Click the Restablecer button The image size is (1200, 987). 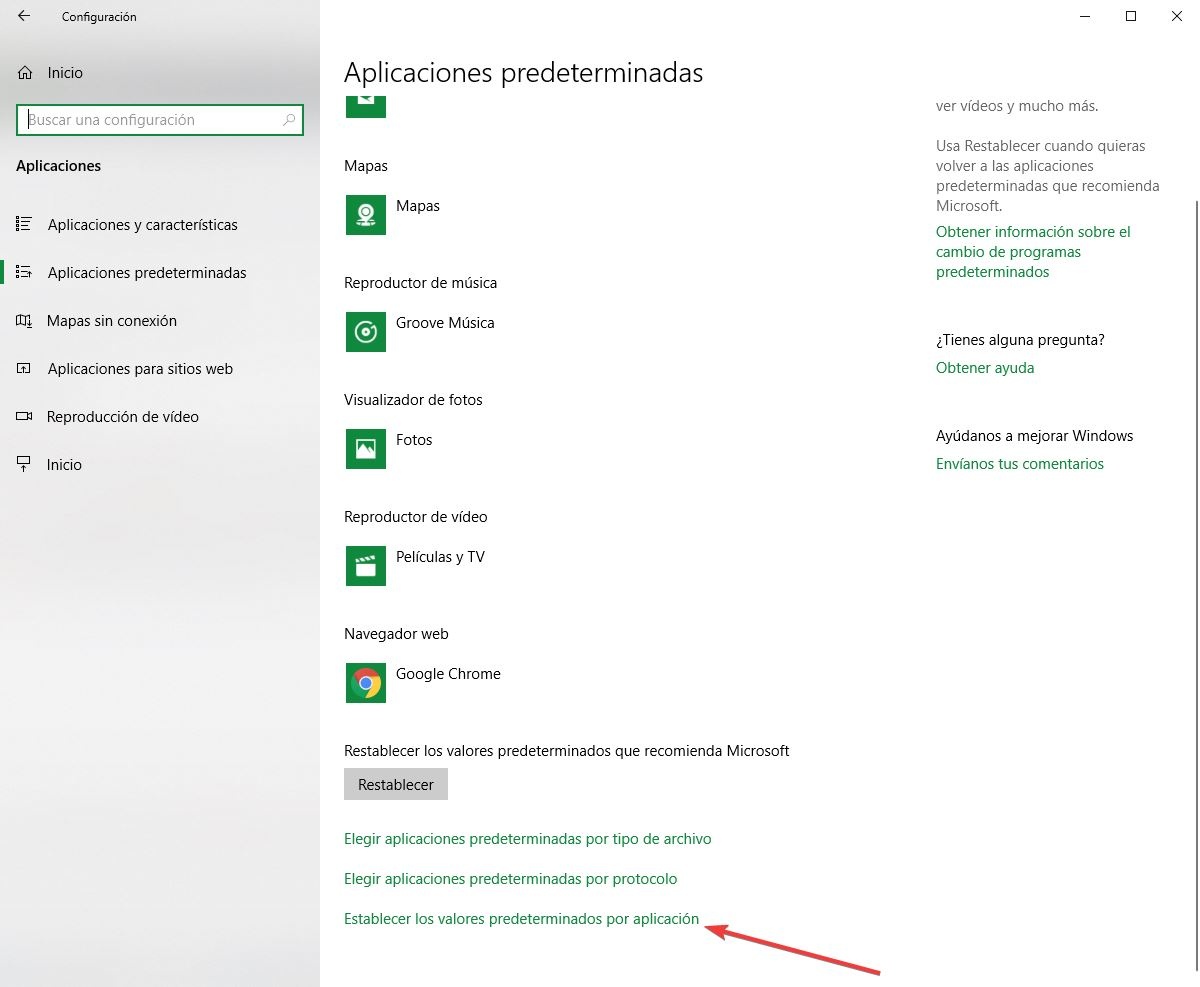click(396, 784)
